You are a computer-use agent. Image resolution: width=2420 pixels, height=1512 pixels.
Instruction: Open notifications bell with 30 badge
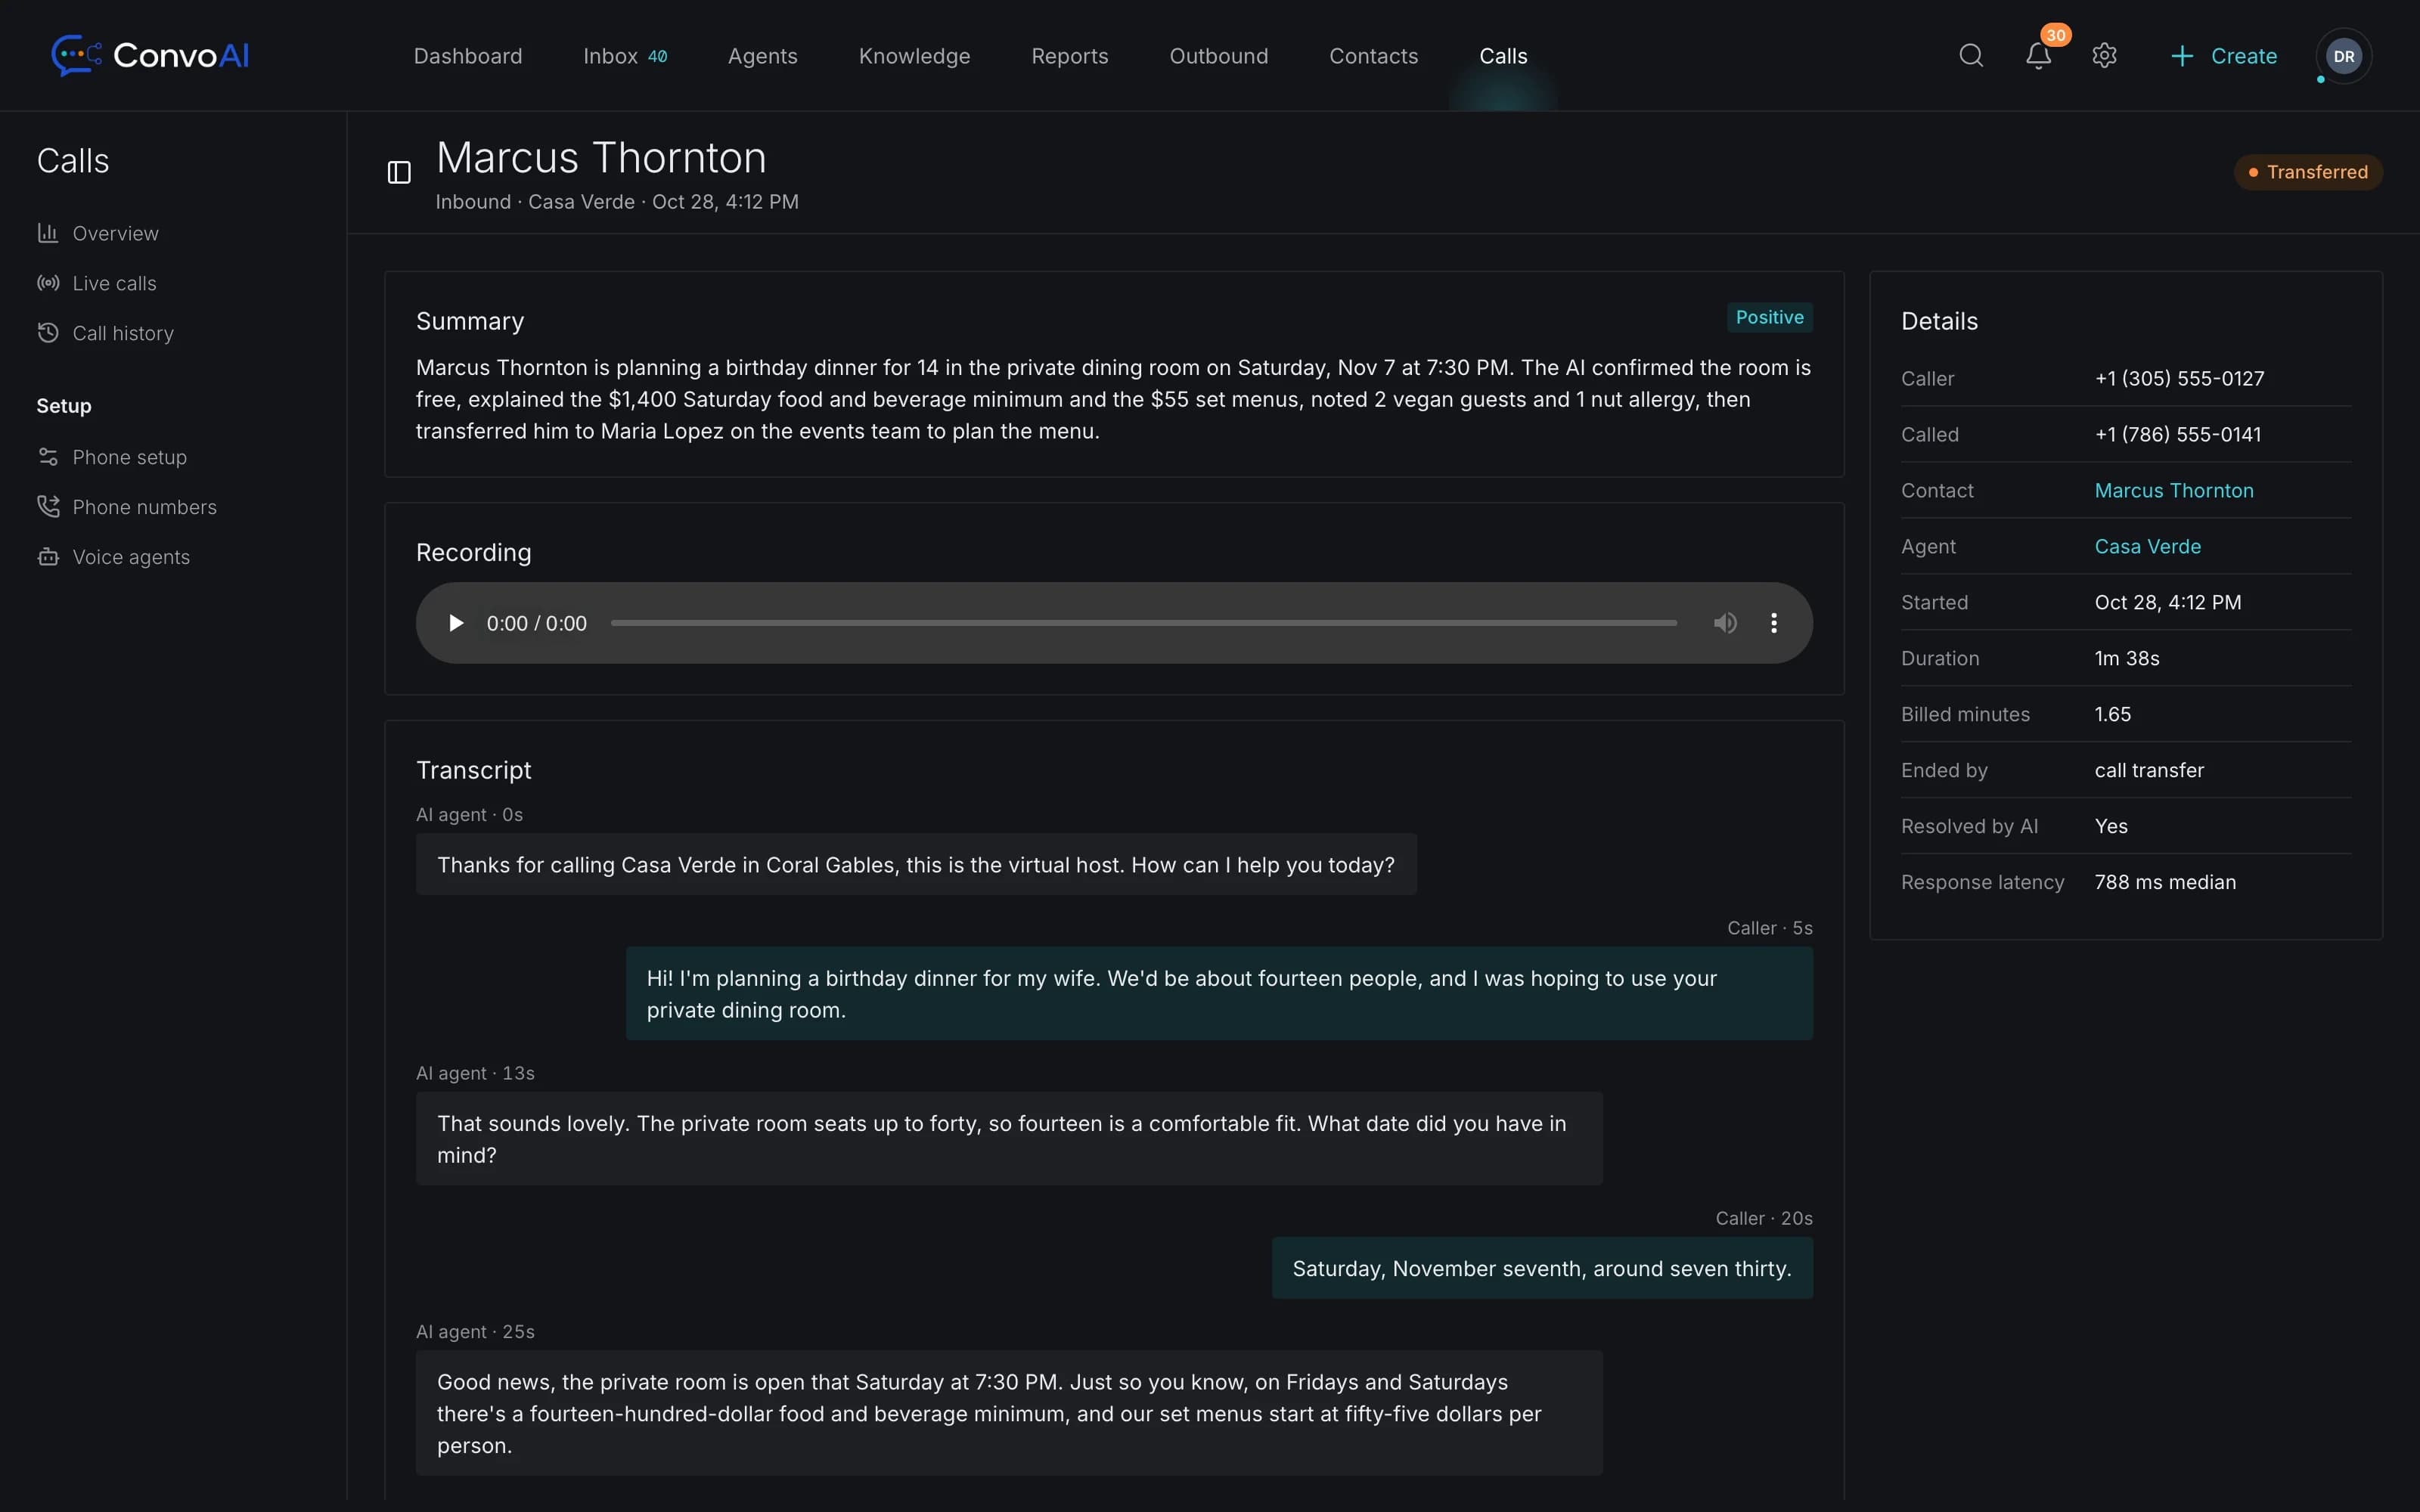(2039, 55)
